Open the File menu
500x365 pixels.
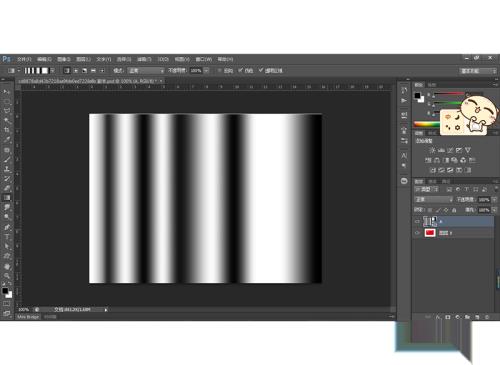24,59
